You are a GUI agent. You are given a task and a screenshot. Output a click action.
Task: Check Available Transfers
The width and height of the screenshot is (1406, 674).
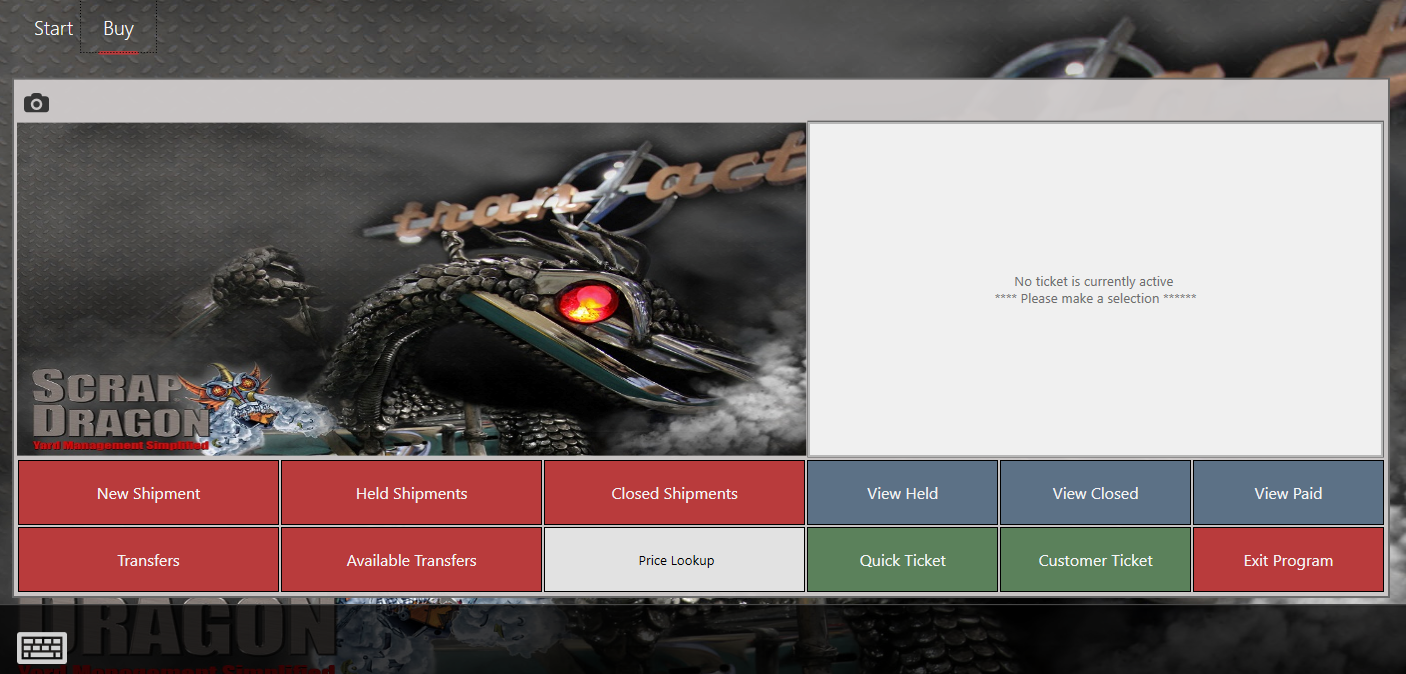411,560
